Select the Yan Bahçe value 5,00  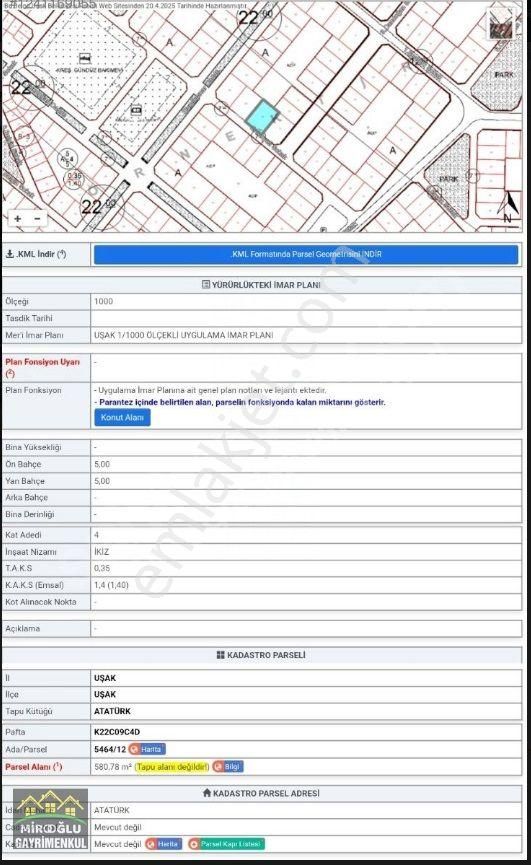coord(102,481)
